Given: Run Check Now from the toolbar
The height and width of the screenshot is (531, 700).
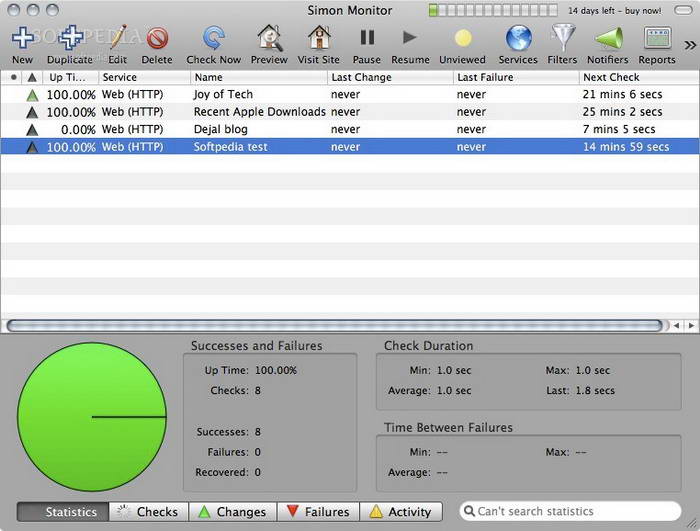Looking at the screenshot, I should (x=213, y=38).
